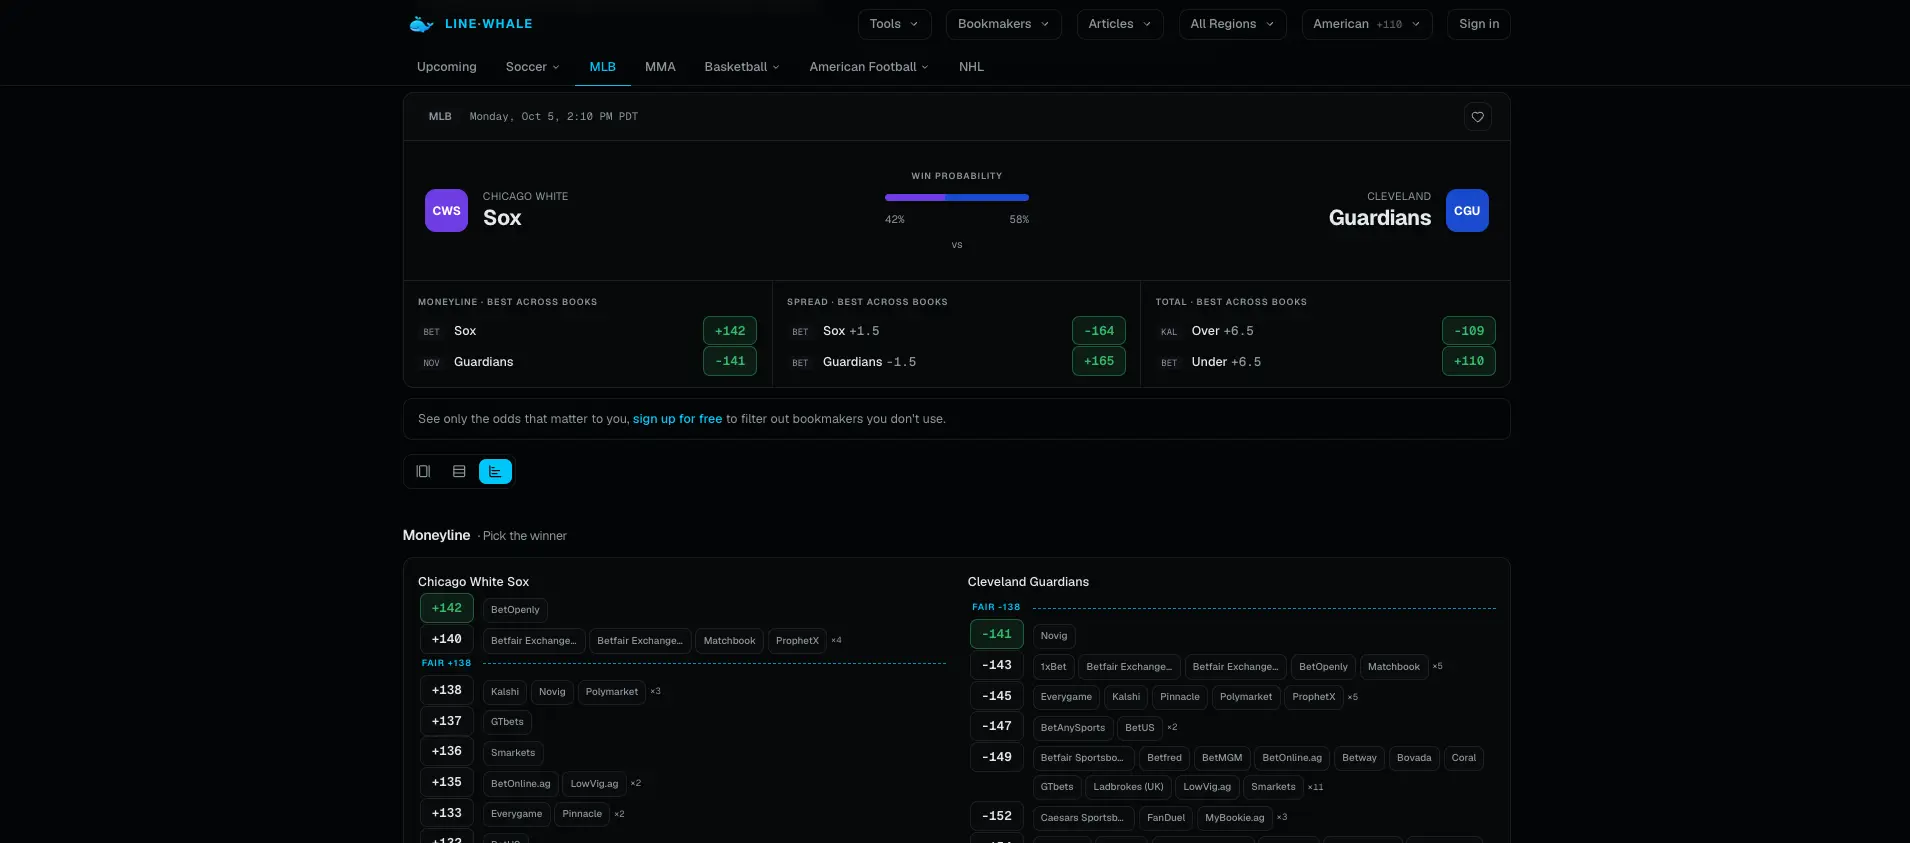Click the BetOpenly bookmaker chip

pyautogui.click(x=515, y=609)
